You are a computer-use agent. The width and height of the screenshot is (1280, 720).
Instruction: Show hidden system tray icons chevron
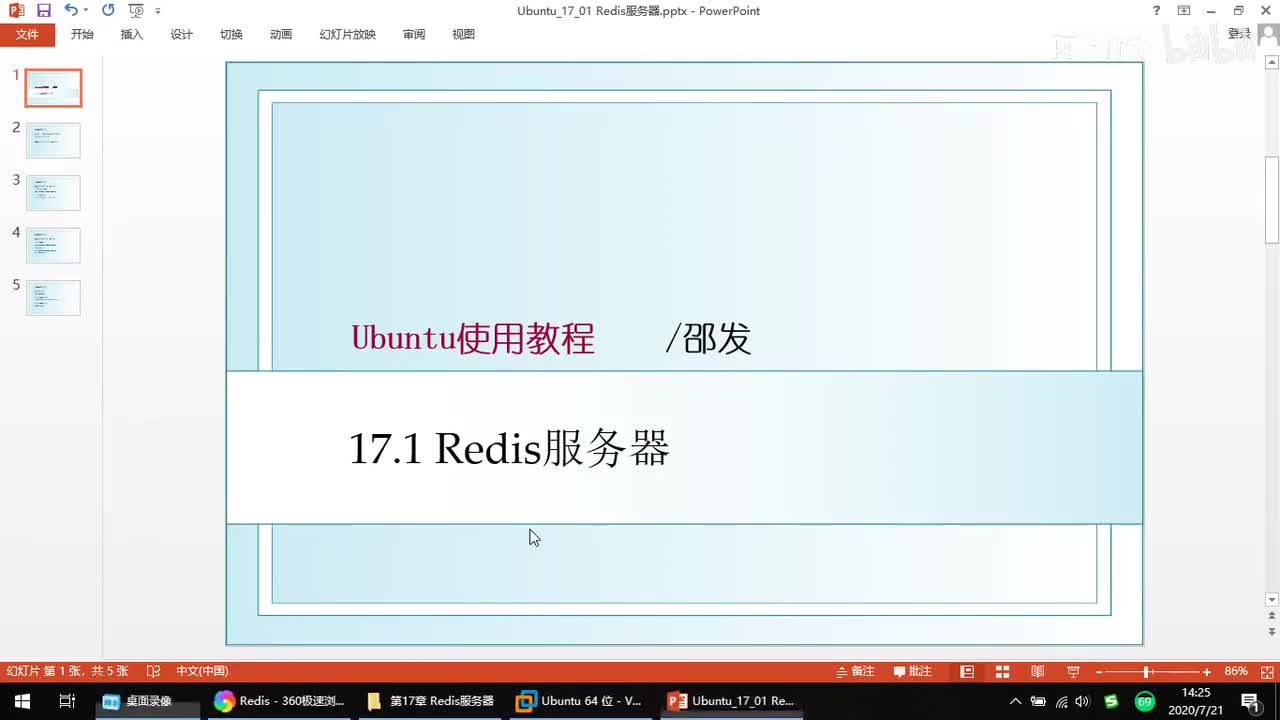1016,701
